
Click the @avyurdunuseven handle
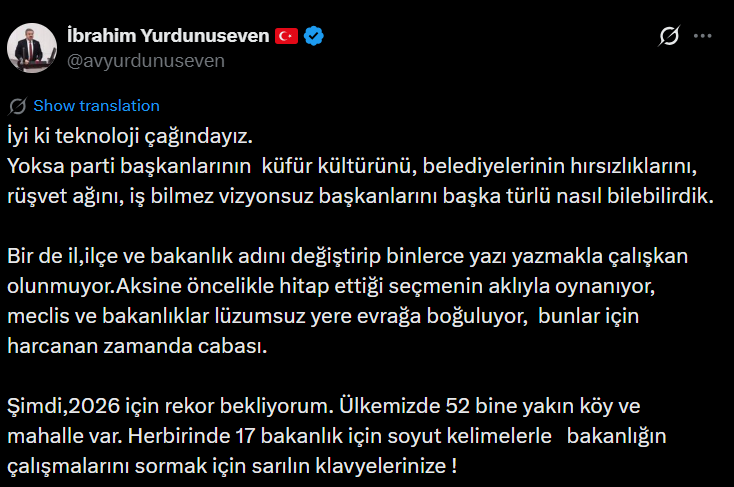point(145,60)
